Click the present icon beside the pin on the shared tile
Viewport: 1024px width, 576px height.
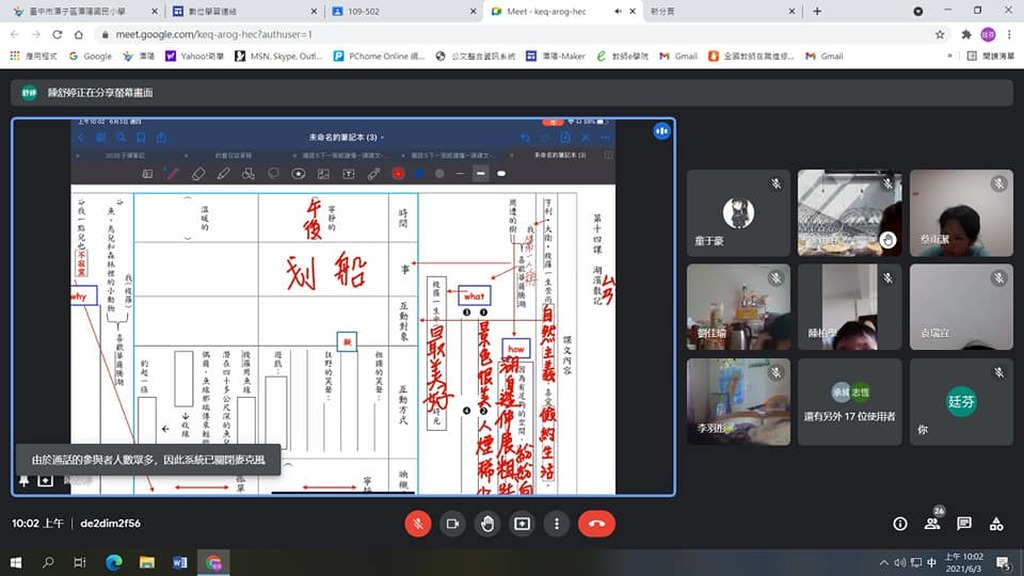(45, 481)
